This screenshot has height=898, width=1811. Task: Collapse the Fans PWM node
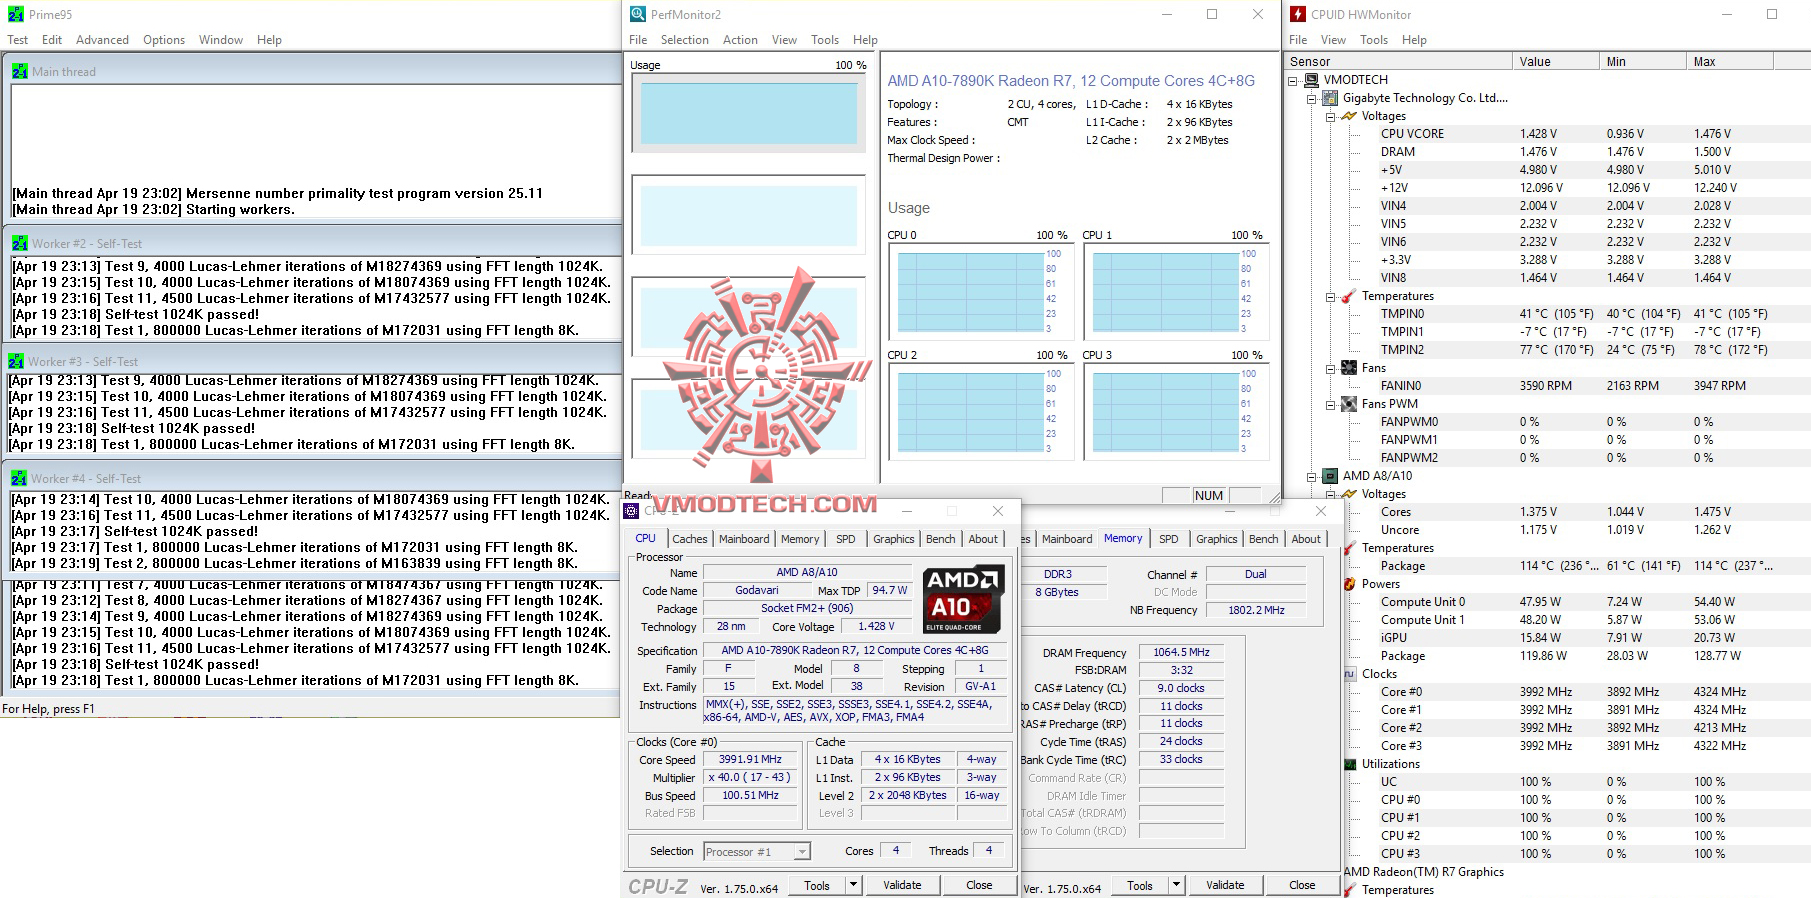[x=1330, y=404]
